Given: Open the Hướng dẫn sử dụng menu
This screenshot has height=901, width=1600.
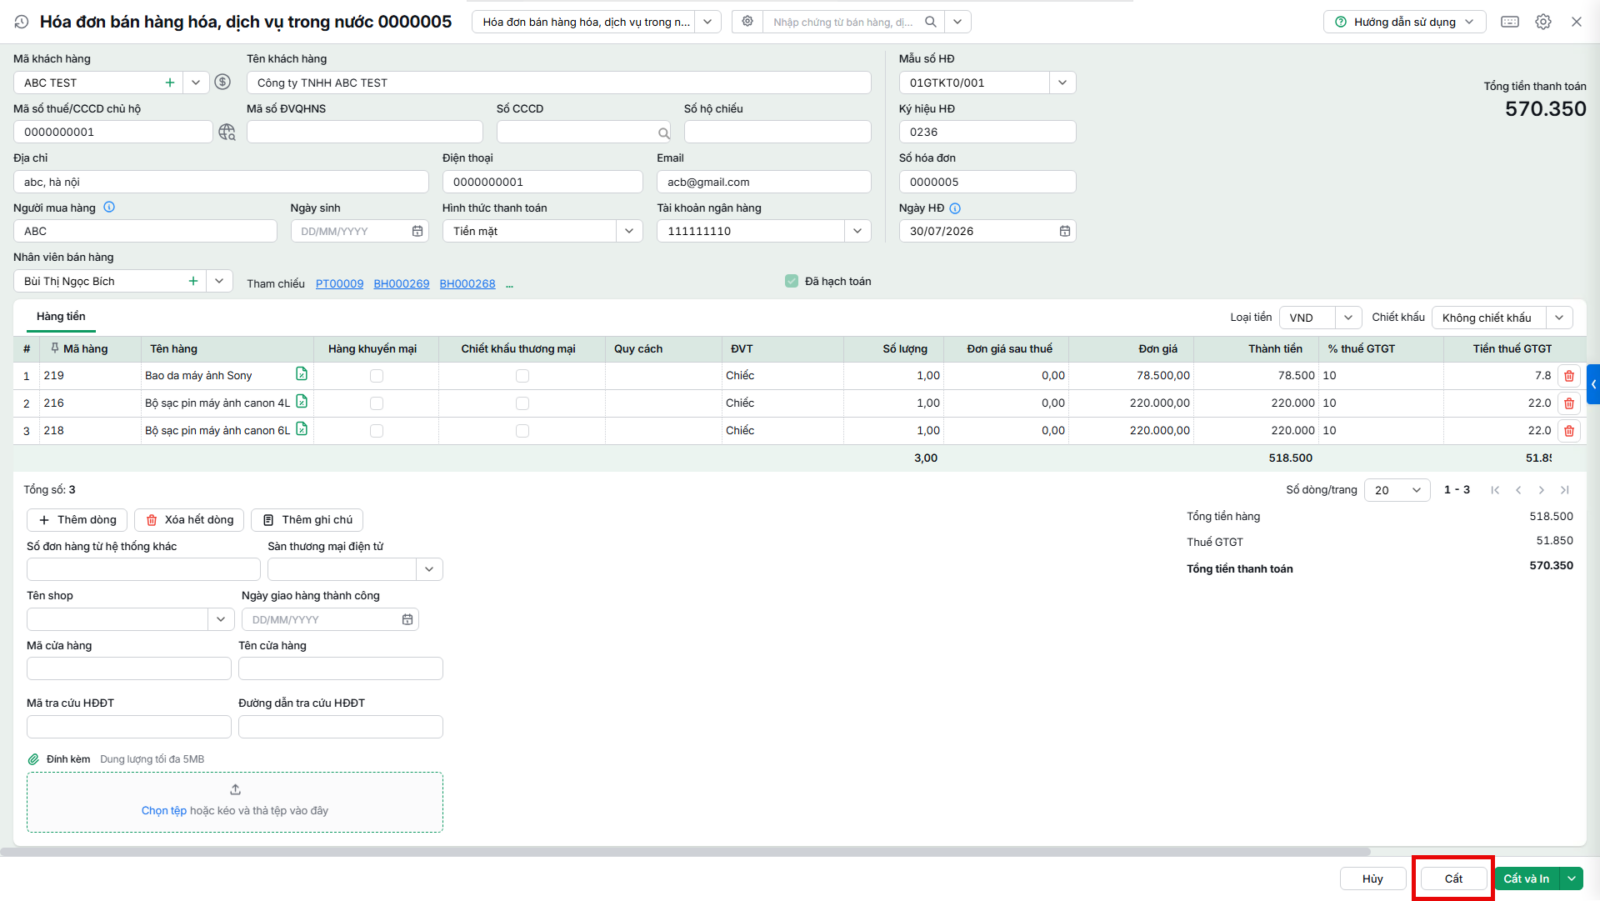Looking at the screenshot, I should click(x=1404, y=21).
